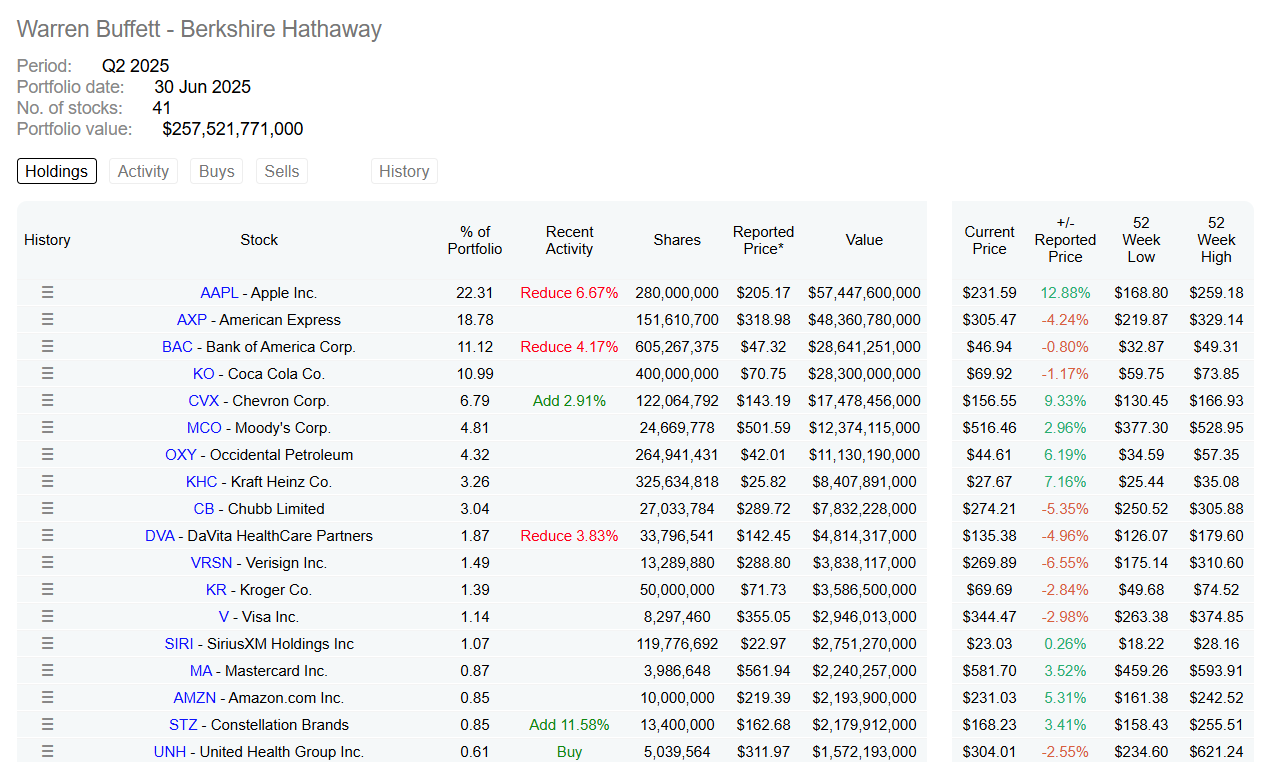Open history icon for Verisign row
1282x762 pixels.
coord(47,563)
